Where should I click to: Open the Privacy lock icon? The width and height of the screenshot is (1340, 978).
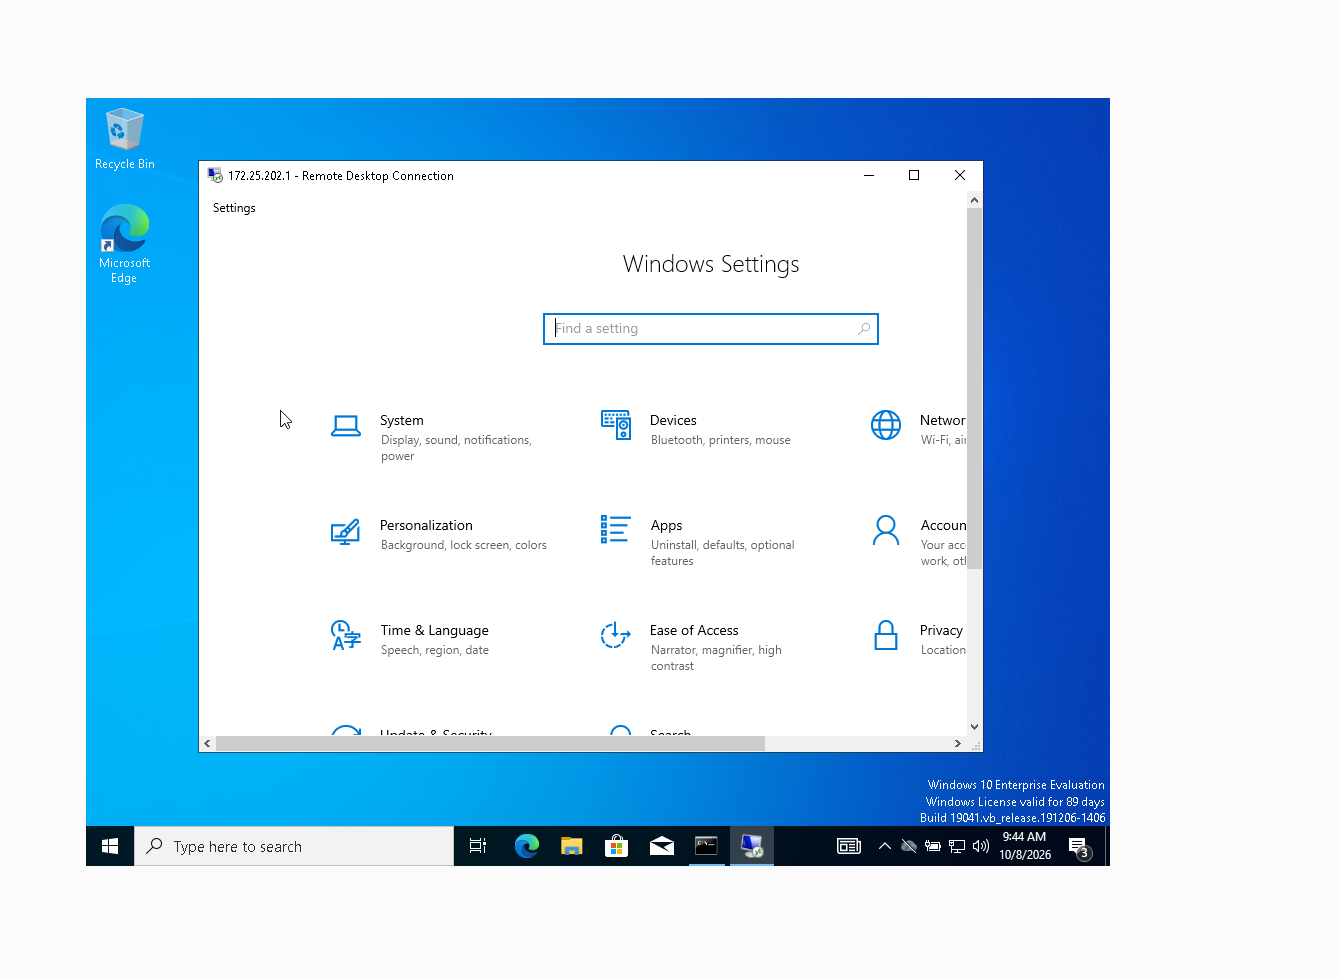coord(886,635)
